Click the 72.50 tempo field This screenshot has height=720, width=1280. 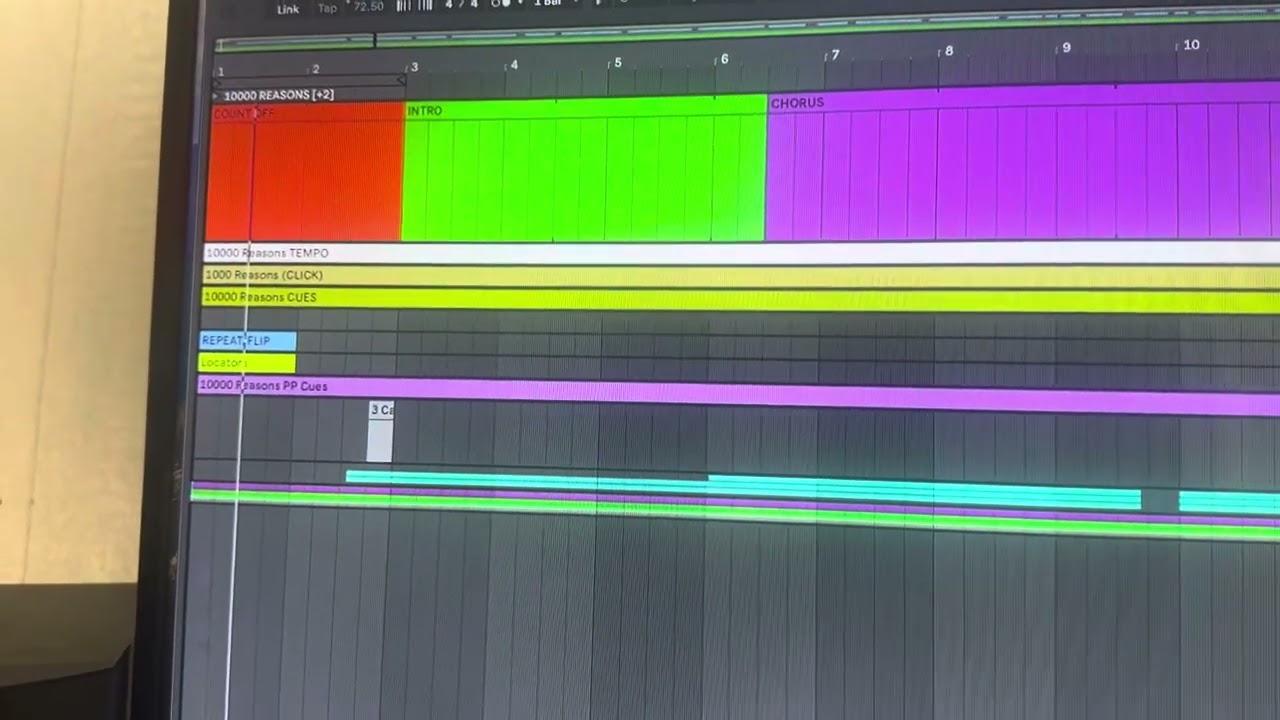[x=368, y=7]
